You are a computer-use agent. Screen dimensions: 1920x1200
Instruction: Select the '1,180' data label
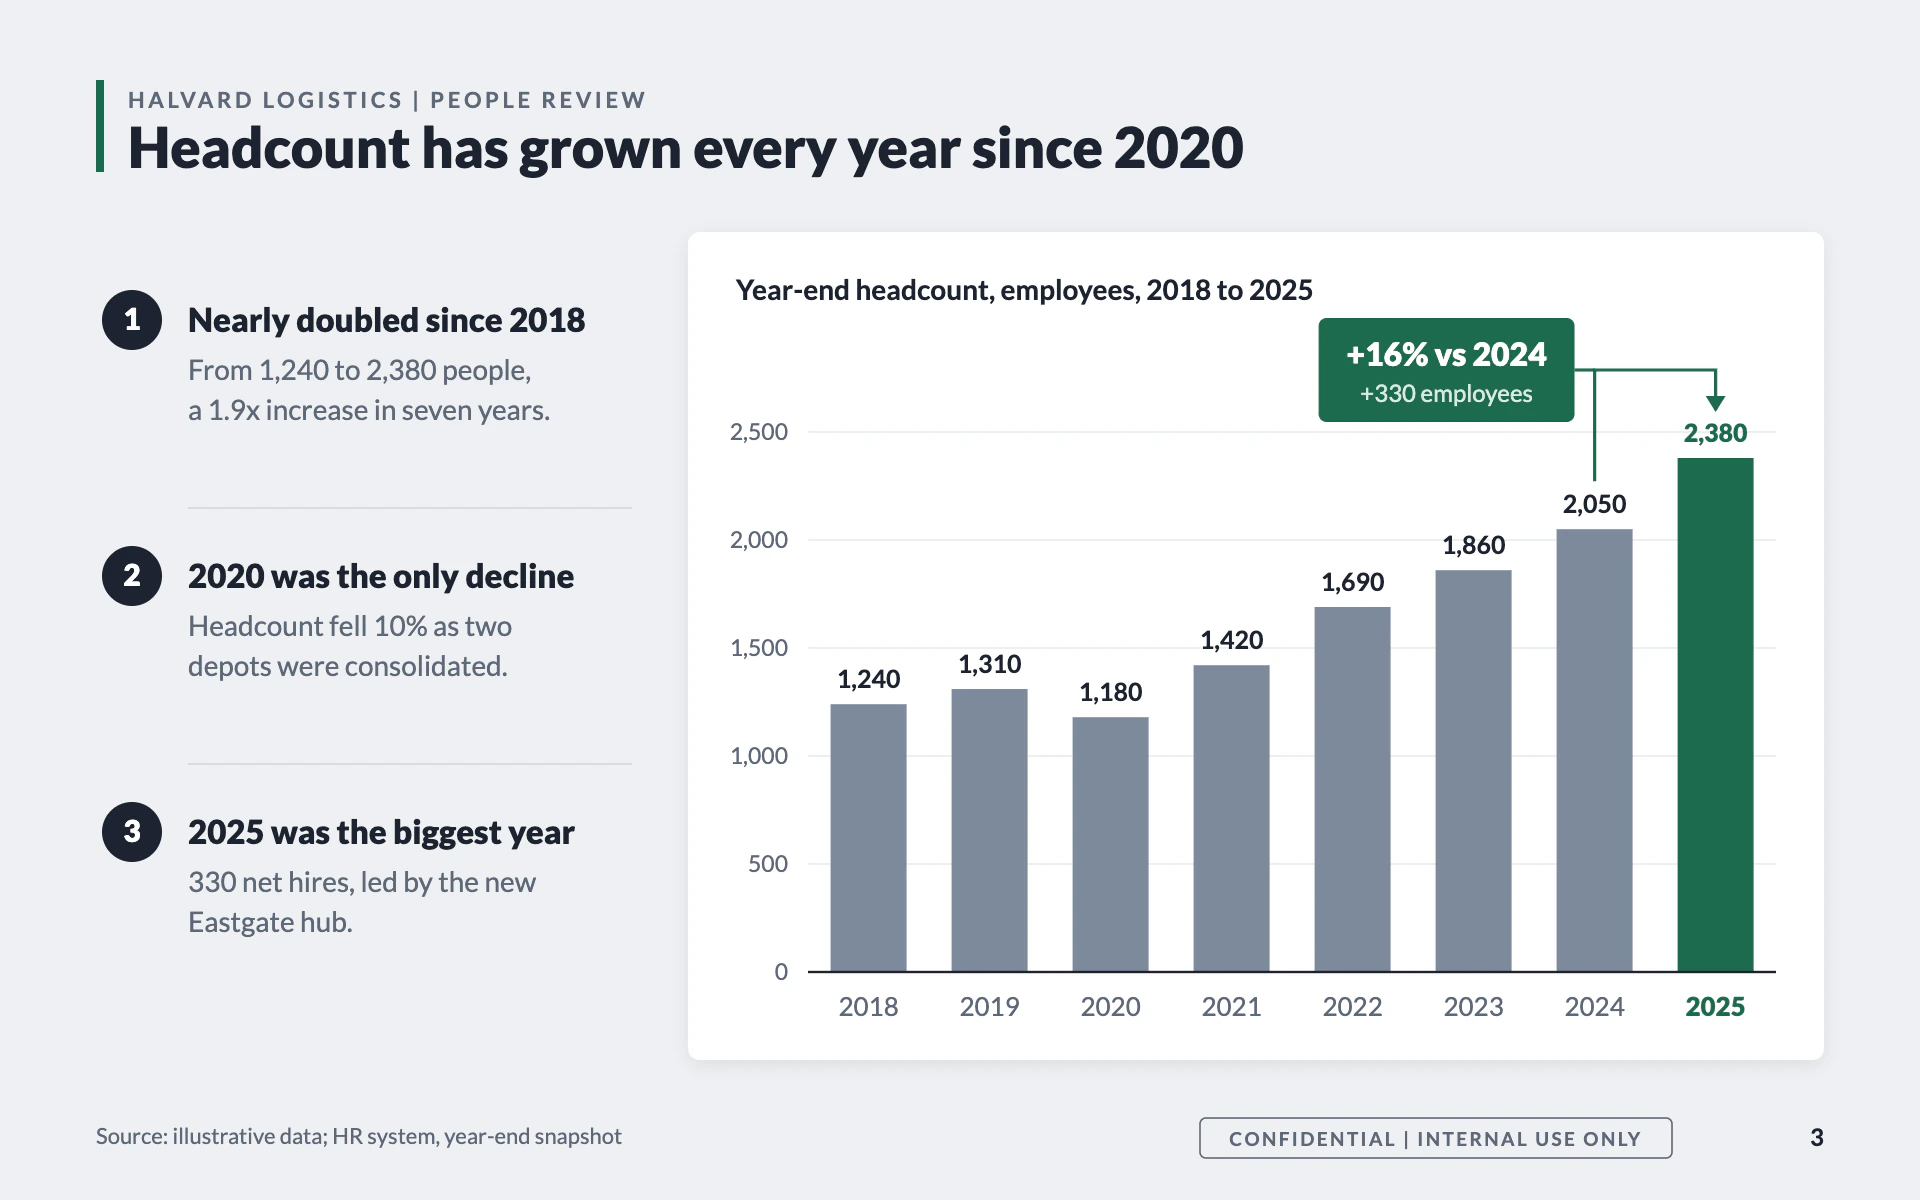pyautogui.click(x=1110, y=692)
